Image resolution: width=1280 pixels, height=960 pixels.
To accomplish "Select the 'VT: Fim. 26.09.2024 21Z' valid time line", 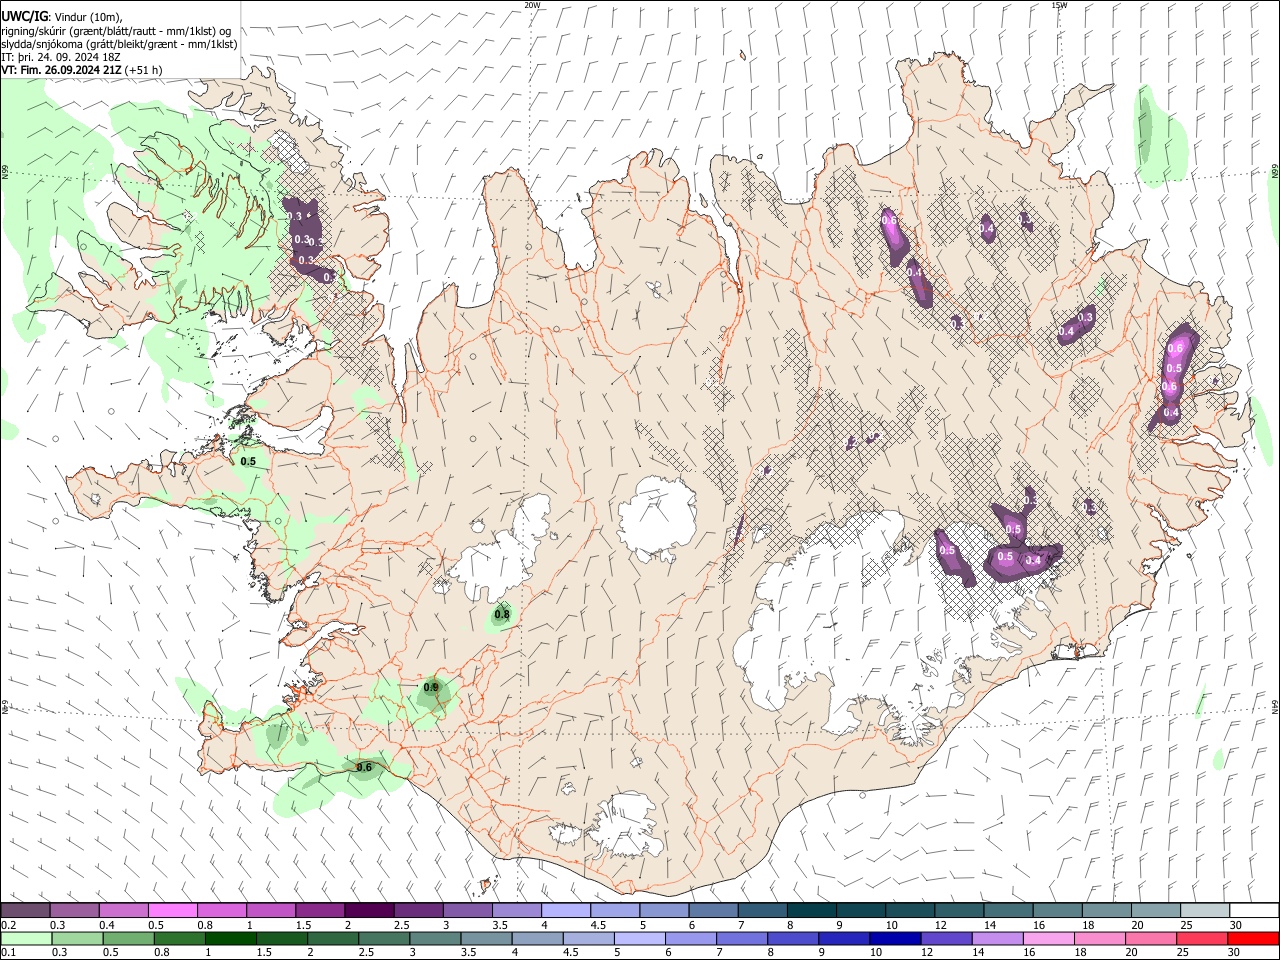I will pyautogui.click(x=62, y=70).
